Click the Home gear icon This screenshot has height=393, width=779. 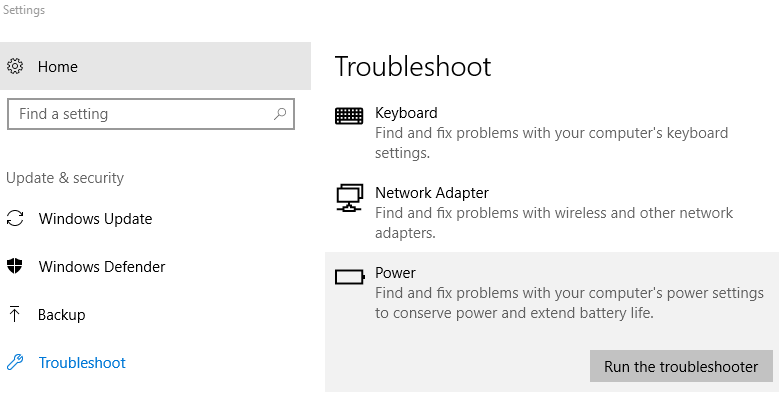point(15,67)
